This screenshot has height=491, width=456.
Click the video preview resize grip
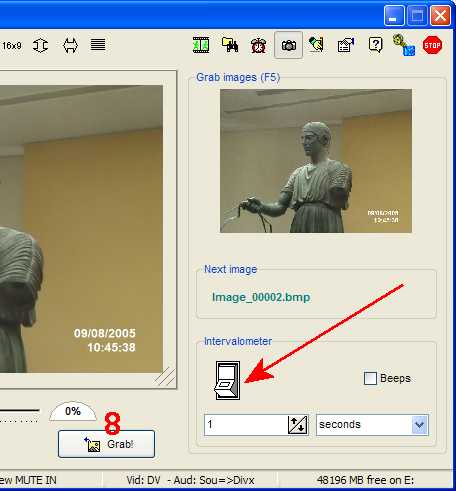tap(165, 377)
